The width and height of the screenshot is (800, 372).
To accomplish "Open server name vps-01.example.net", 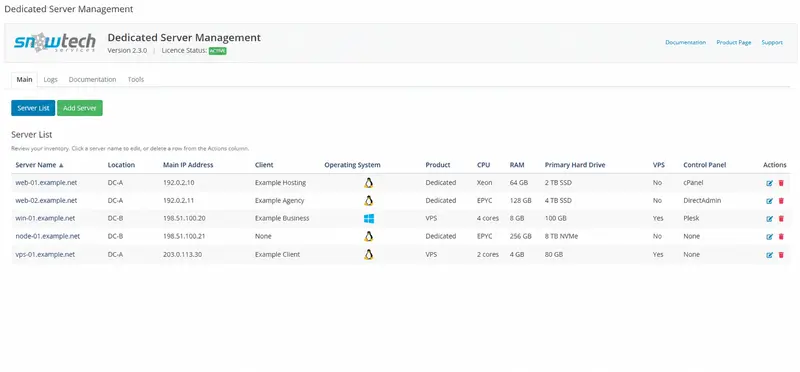I will click(45, 254).
